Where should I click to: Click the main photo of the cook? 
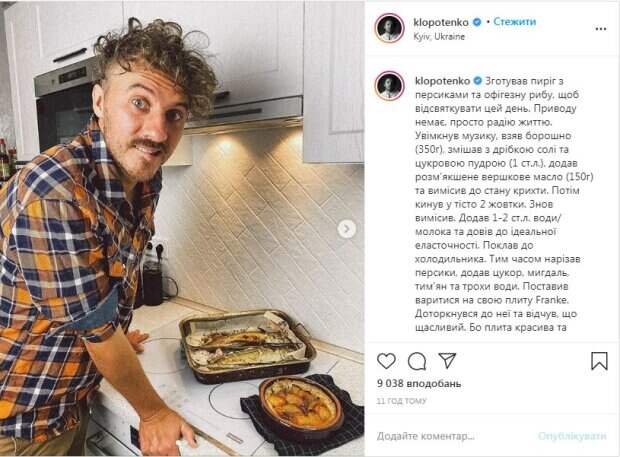(182, 228)
